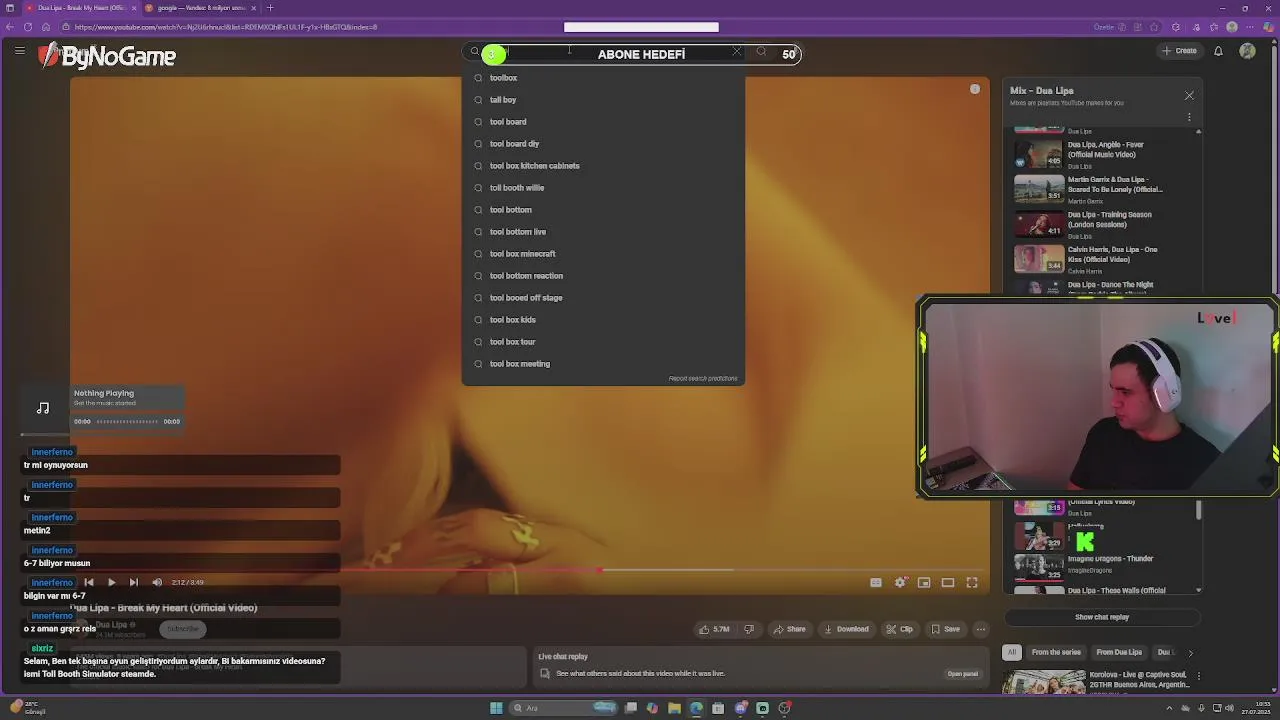
Task: Click the search magnifier button
Action: tap(762, 52)
